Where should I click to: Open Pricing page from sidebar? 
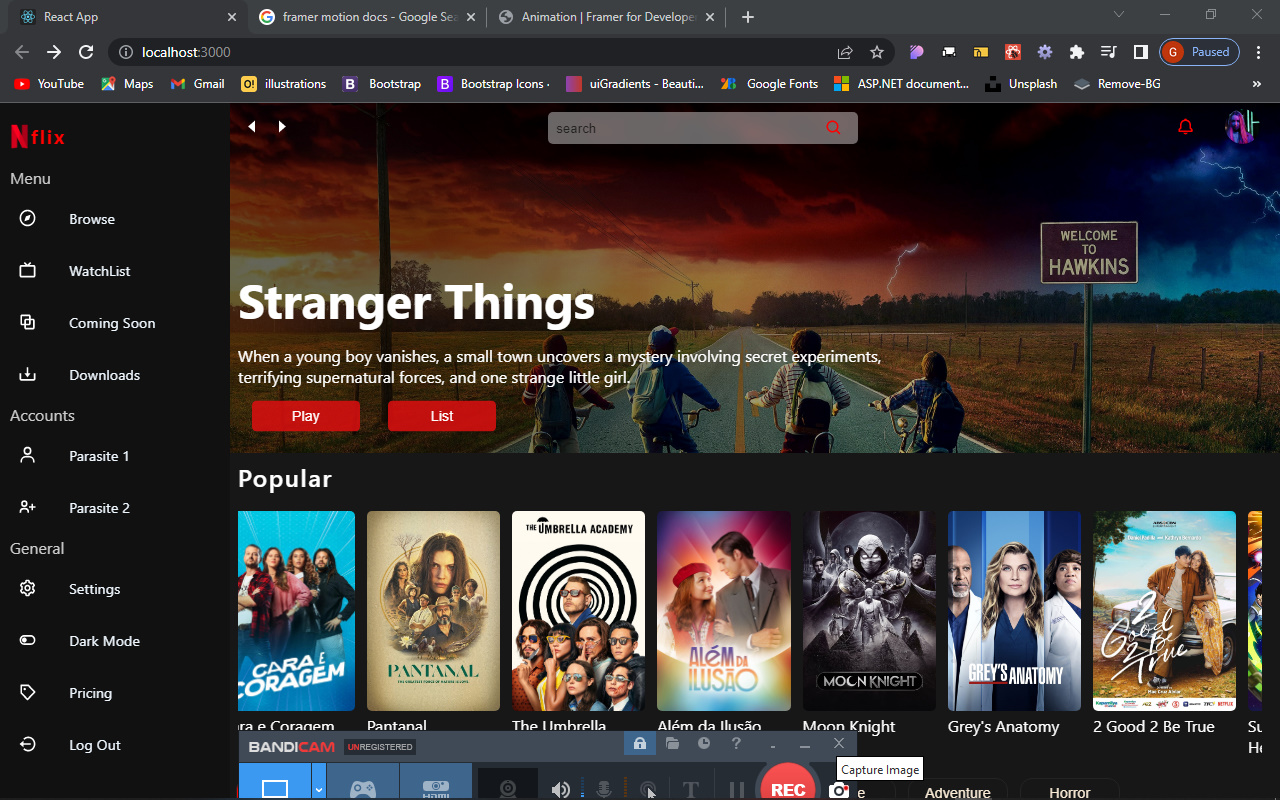tap(66, 693)
